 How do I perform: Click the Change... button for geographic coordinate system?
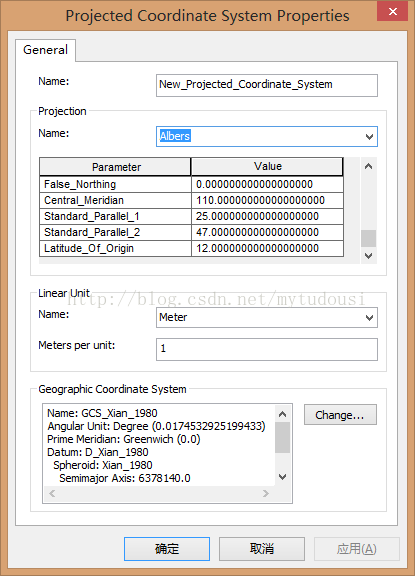point(340,415)
